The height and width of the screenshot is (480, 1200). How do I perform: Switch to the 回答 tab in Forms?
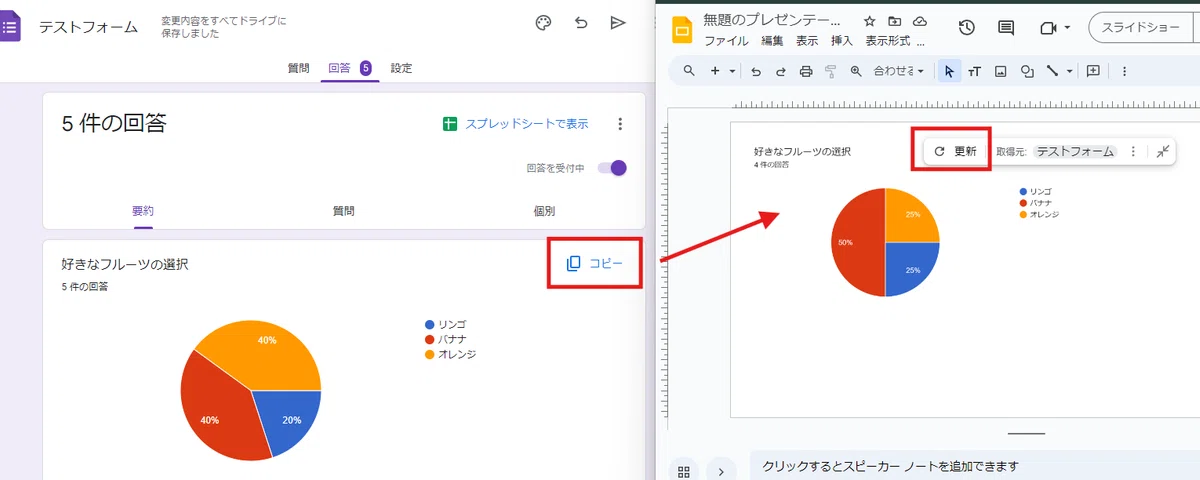350,68
